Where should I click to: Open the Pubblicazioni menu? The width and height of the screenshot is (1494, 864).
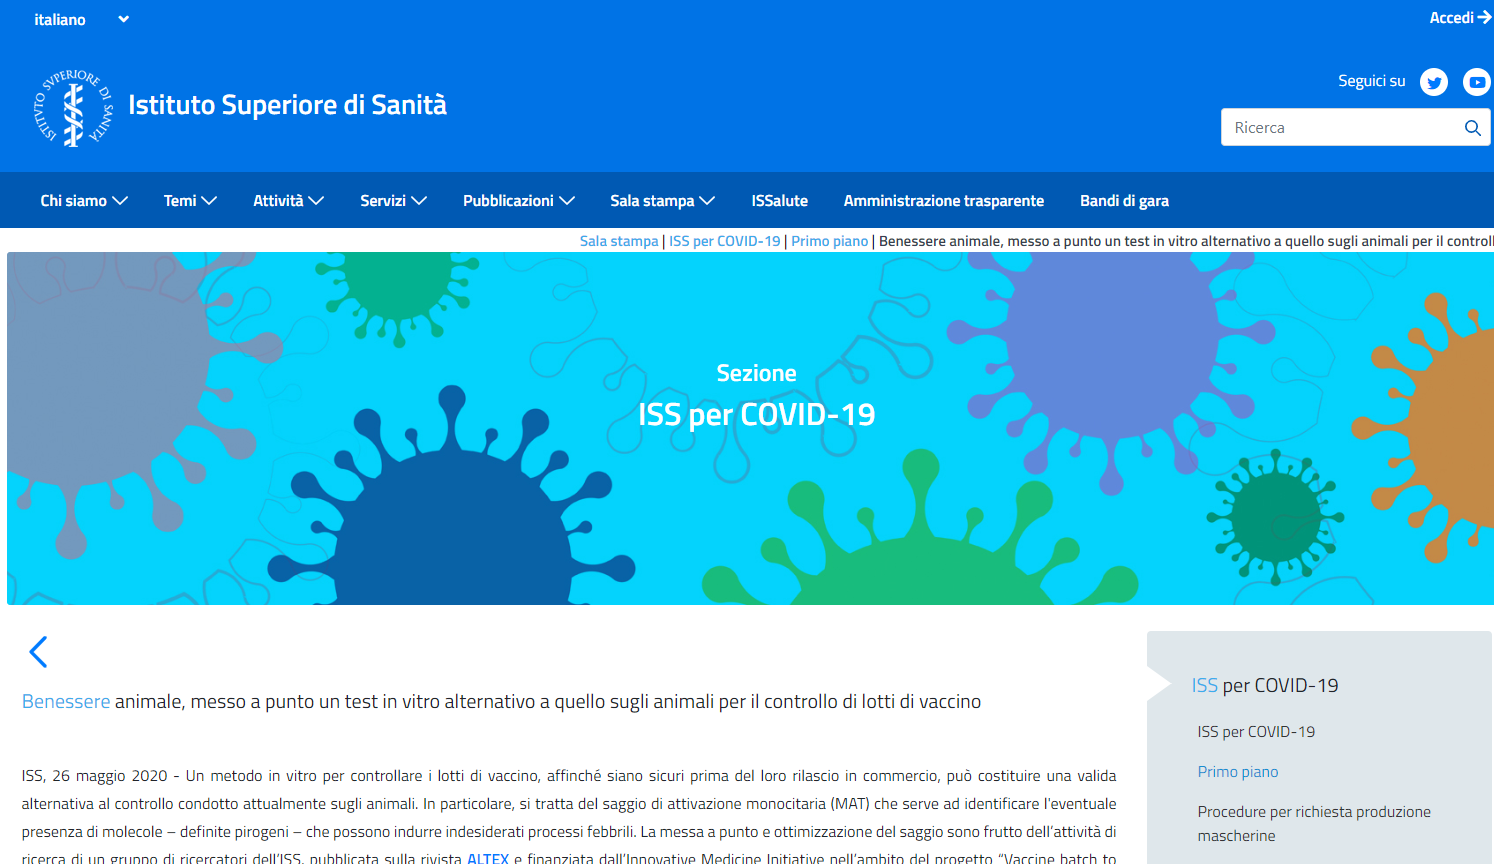click(518, 201)
